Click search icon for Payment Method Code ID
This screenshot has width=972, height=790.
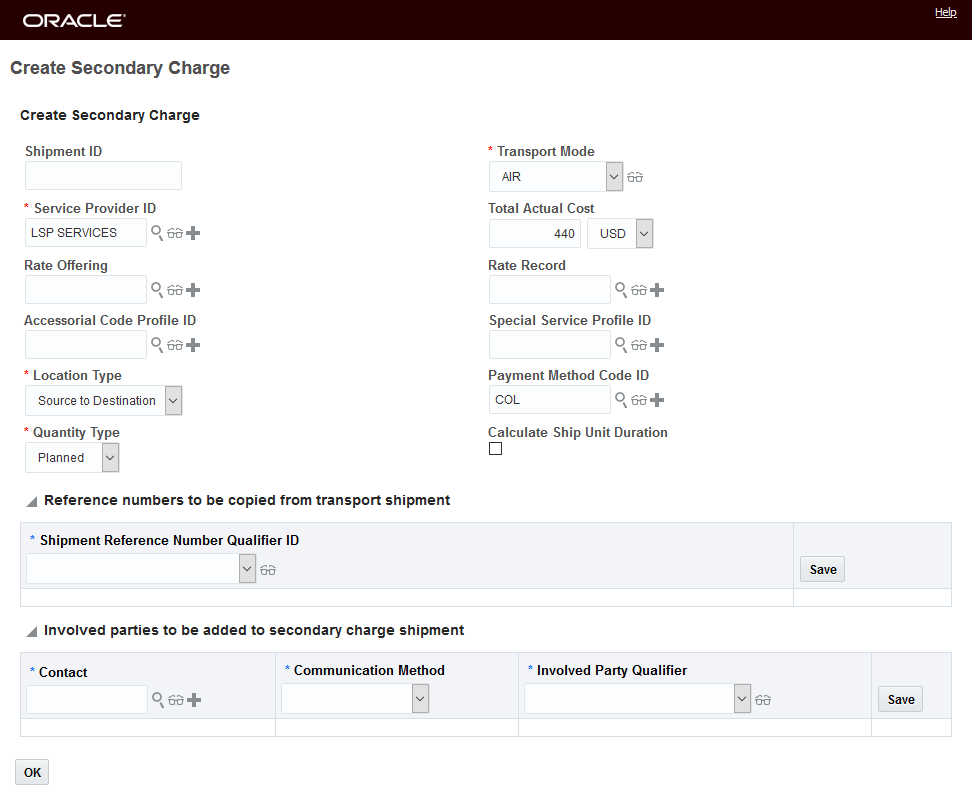coord(620,400)
